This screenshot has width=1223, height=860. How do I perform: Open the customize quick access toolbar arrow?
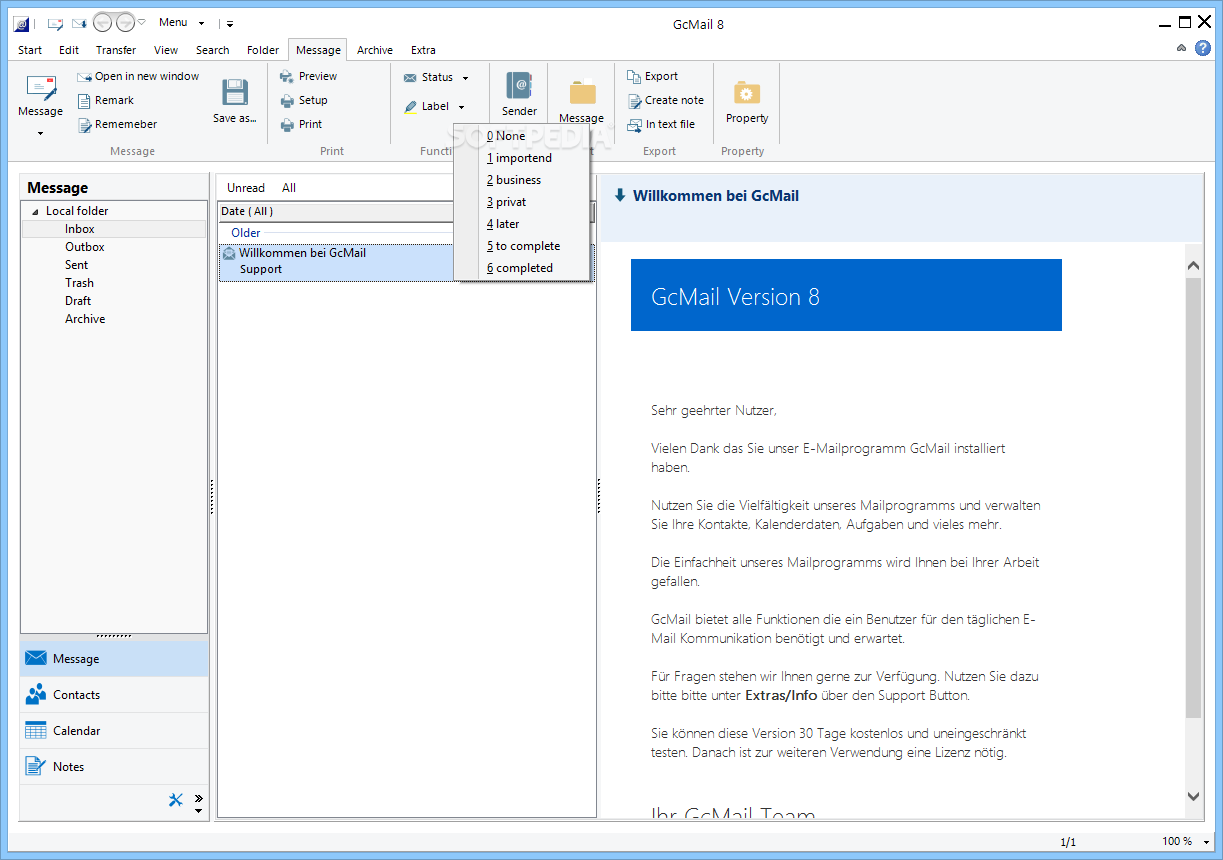(229, 23)
